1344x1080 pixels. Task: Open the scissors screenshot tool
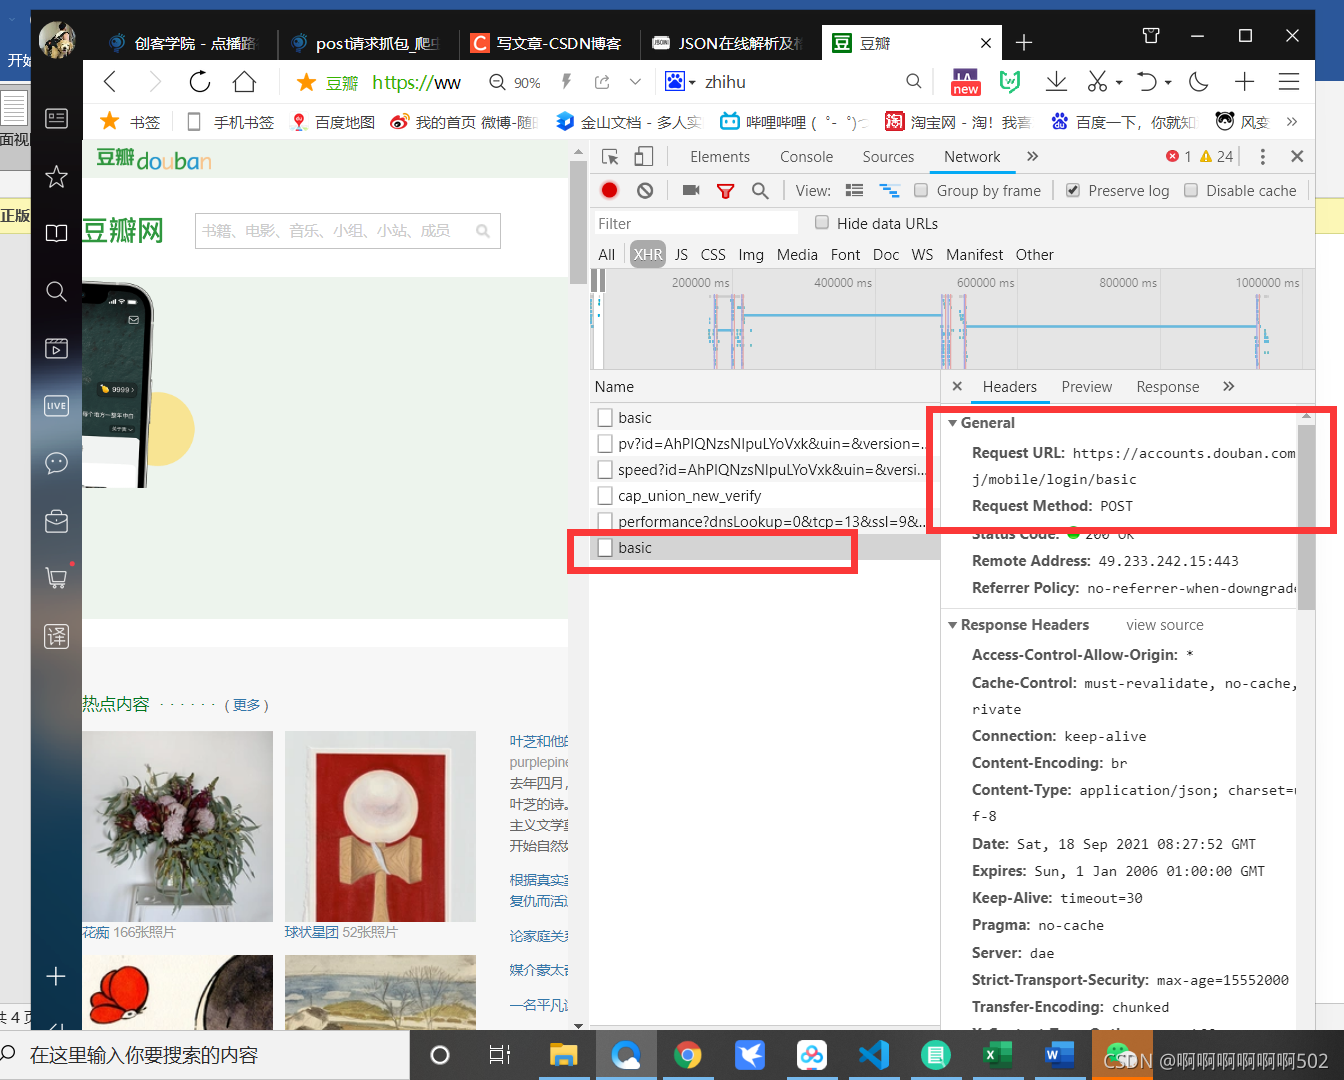pos(1097,82)
